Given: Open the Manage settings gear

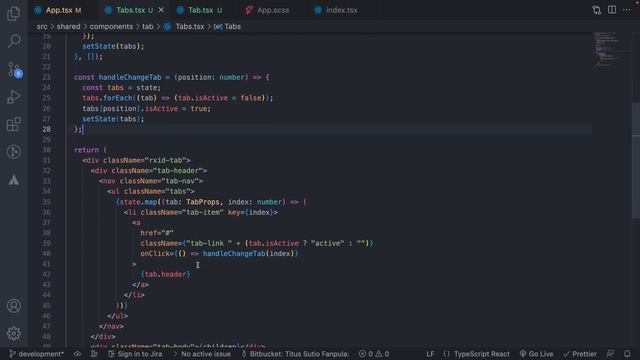Looking at the screenshot, I should pos(13,333).
